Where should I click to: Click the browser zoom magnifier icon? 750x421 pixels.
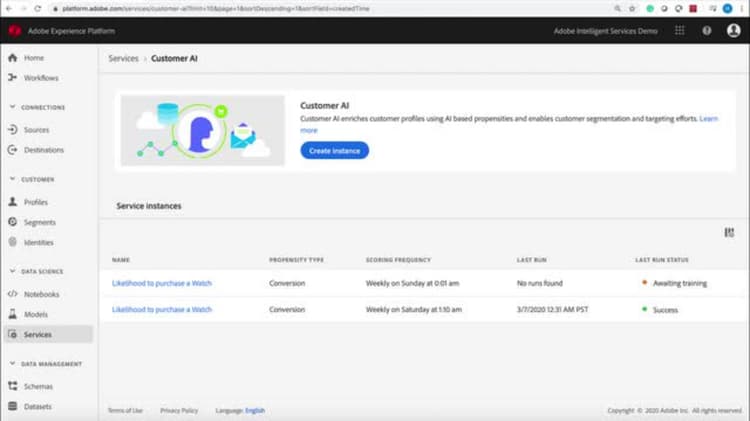[x=618, y=9]
